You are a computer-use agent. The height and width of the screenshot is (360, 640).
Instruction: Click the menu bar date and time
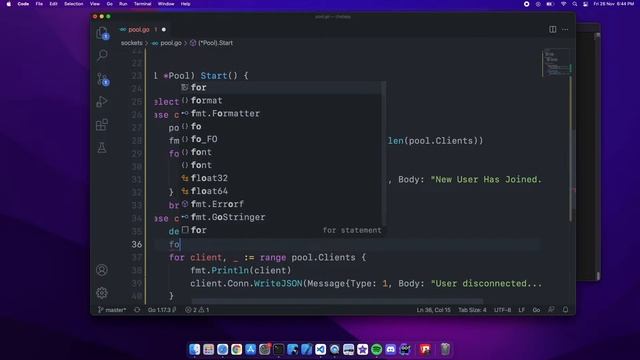(x=614, y=4)
